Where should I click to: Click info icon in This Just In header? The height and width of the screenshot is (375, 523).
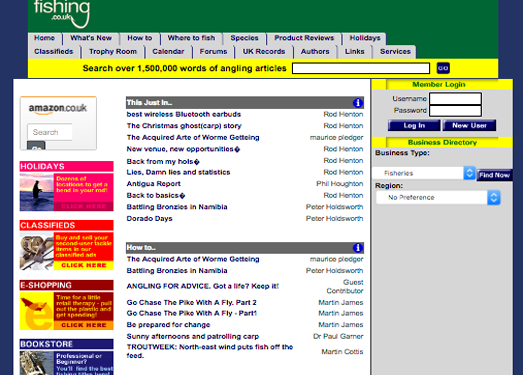(x=358, y=103)
